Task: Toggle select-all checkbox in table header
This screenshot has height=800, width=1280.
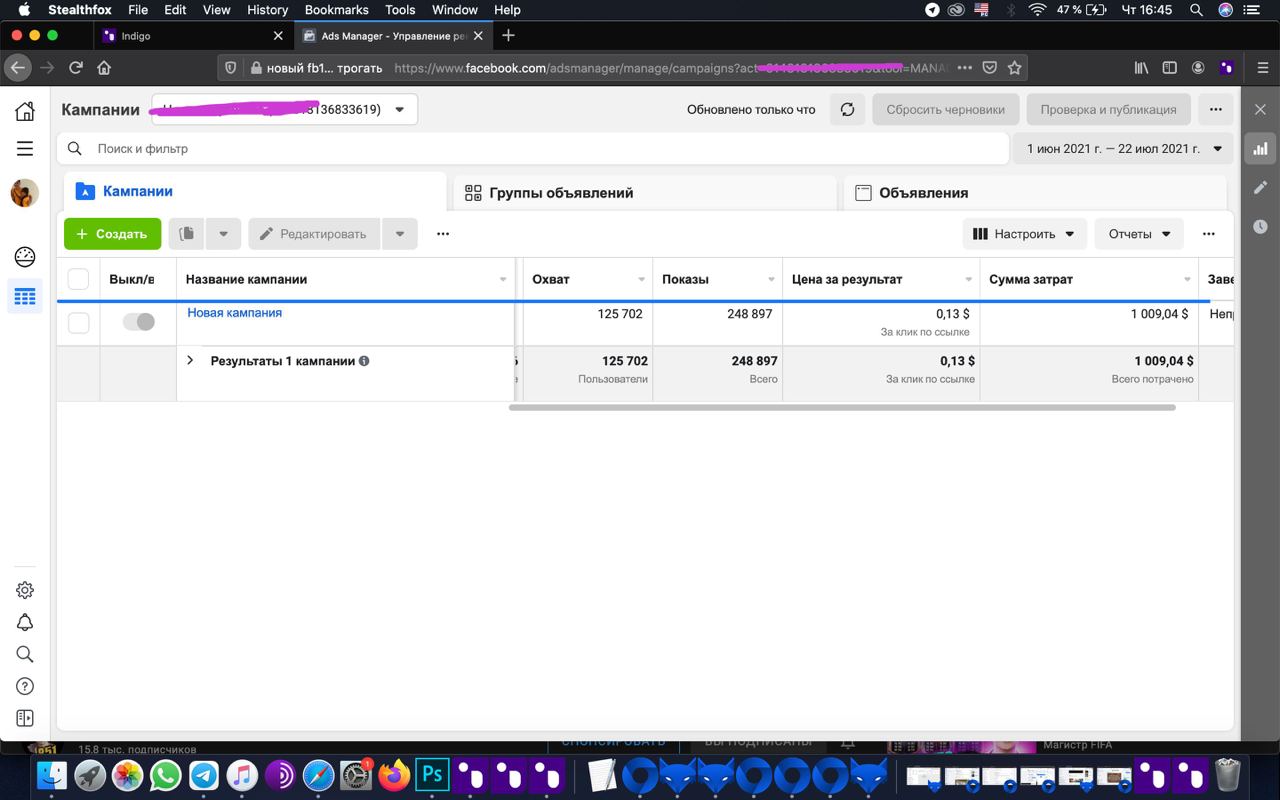Action: pyautogui.click(x=78, y=279)
